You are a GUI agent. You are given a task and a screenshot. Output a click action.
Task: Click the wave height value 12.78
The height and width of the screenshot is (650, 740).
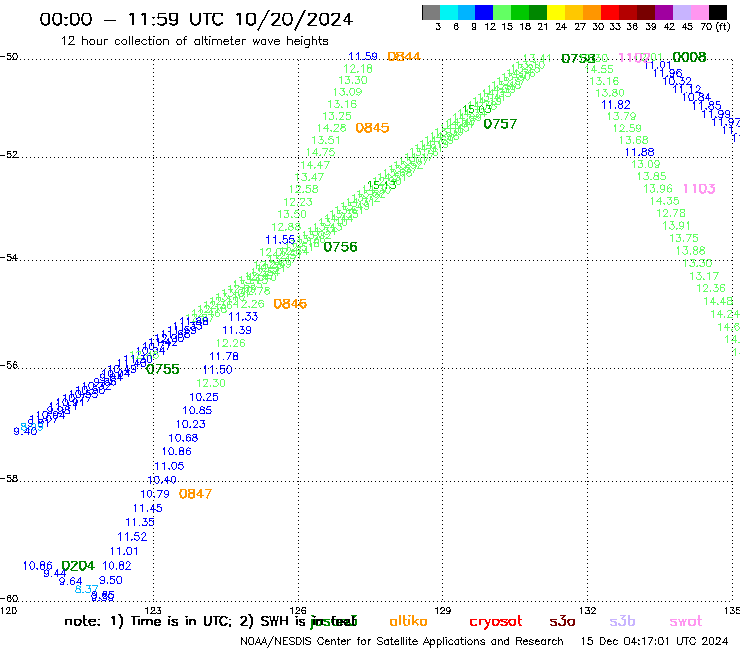671,213
